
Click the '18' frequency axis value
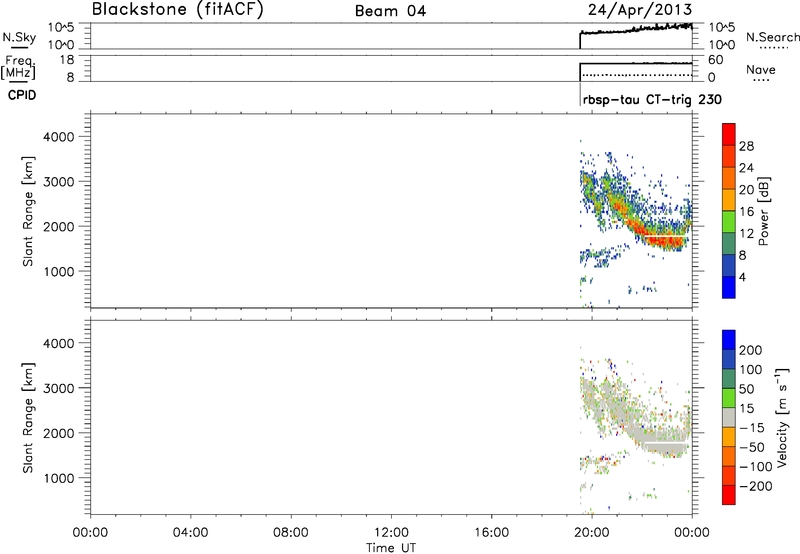click(x=67, y=60)
